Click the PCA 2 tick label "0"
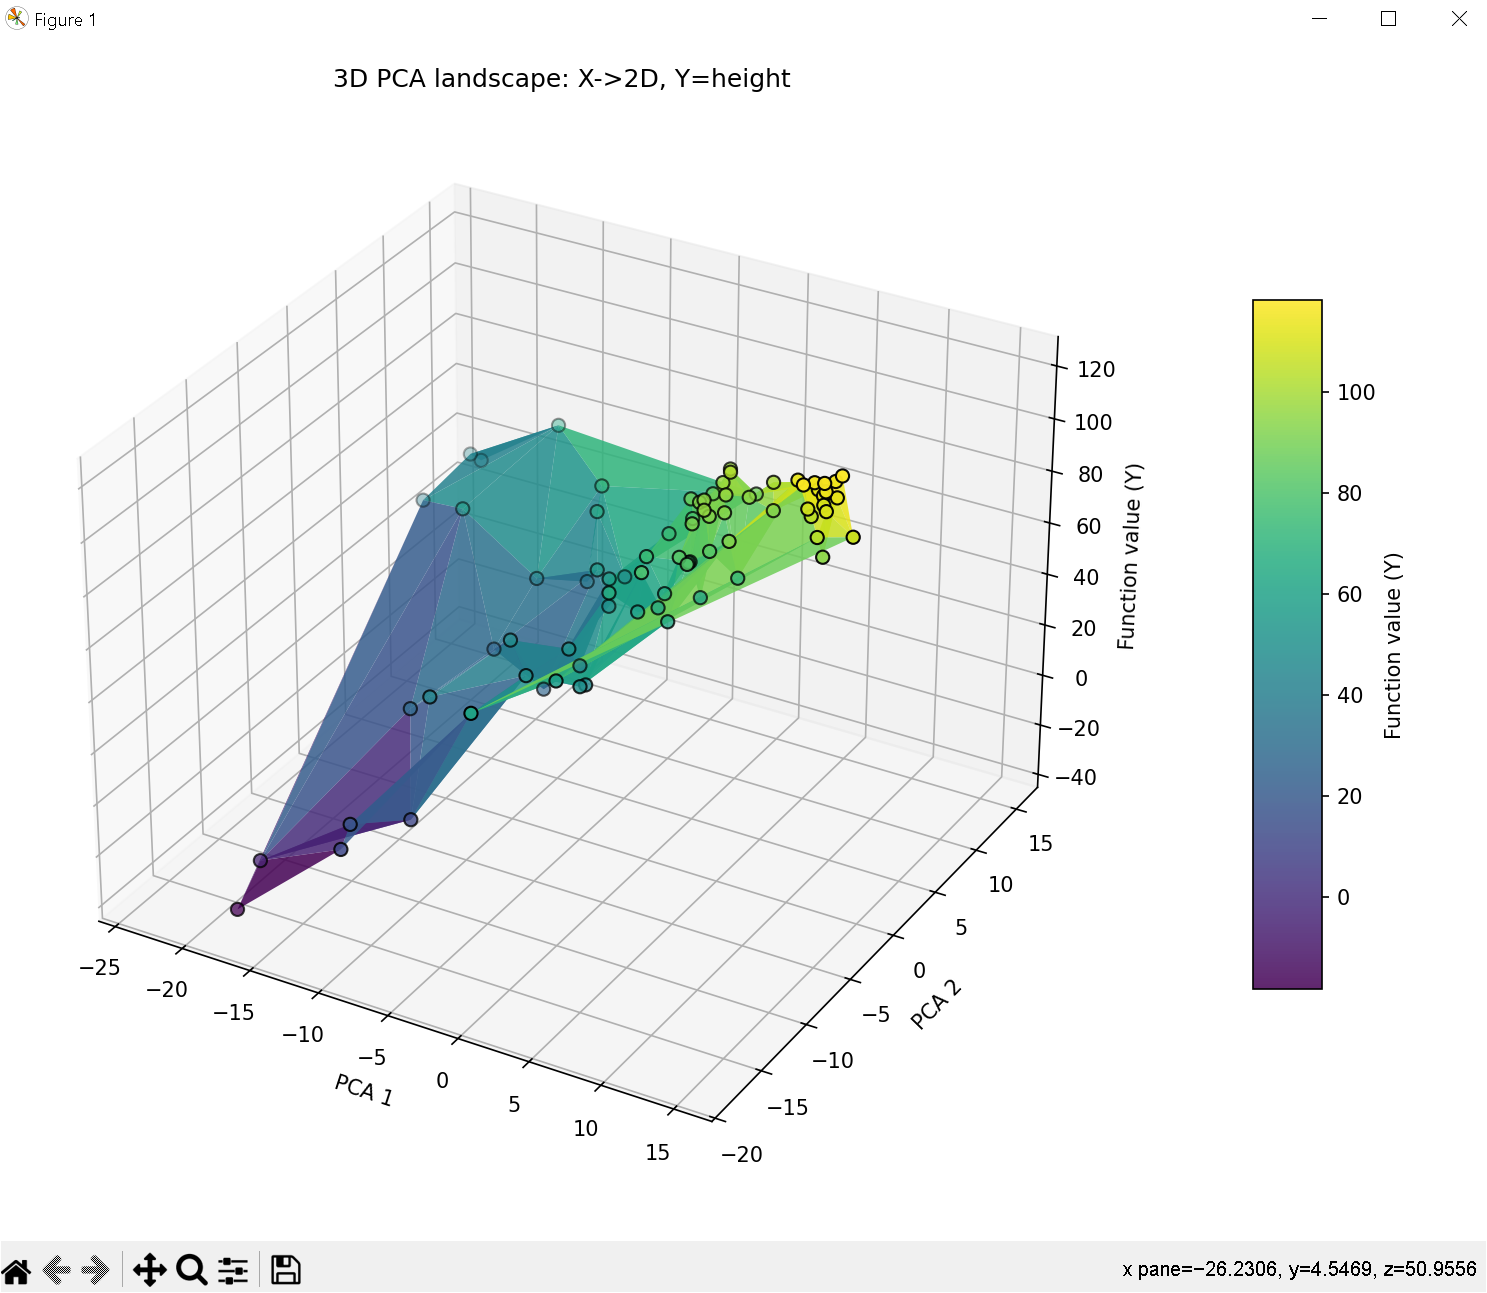 tap(919, 970)
